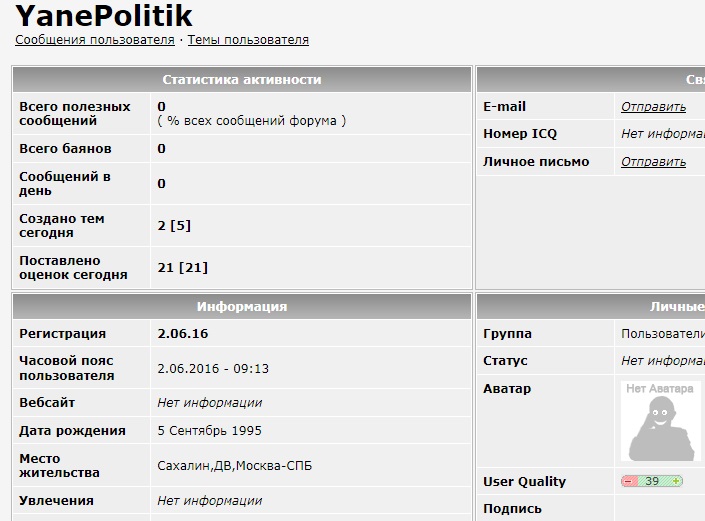Click 'Отправить' in the E-mail row
Screen dimensions: 705x521
pos(653,107)
